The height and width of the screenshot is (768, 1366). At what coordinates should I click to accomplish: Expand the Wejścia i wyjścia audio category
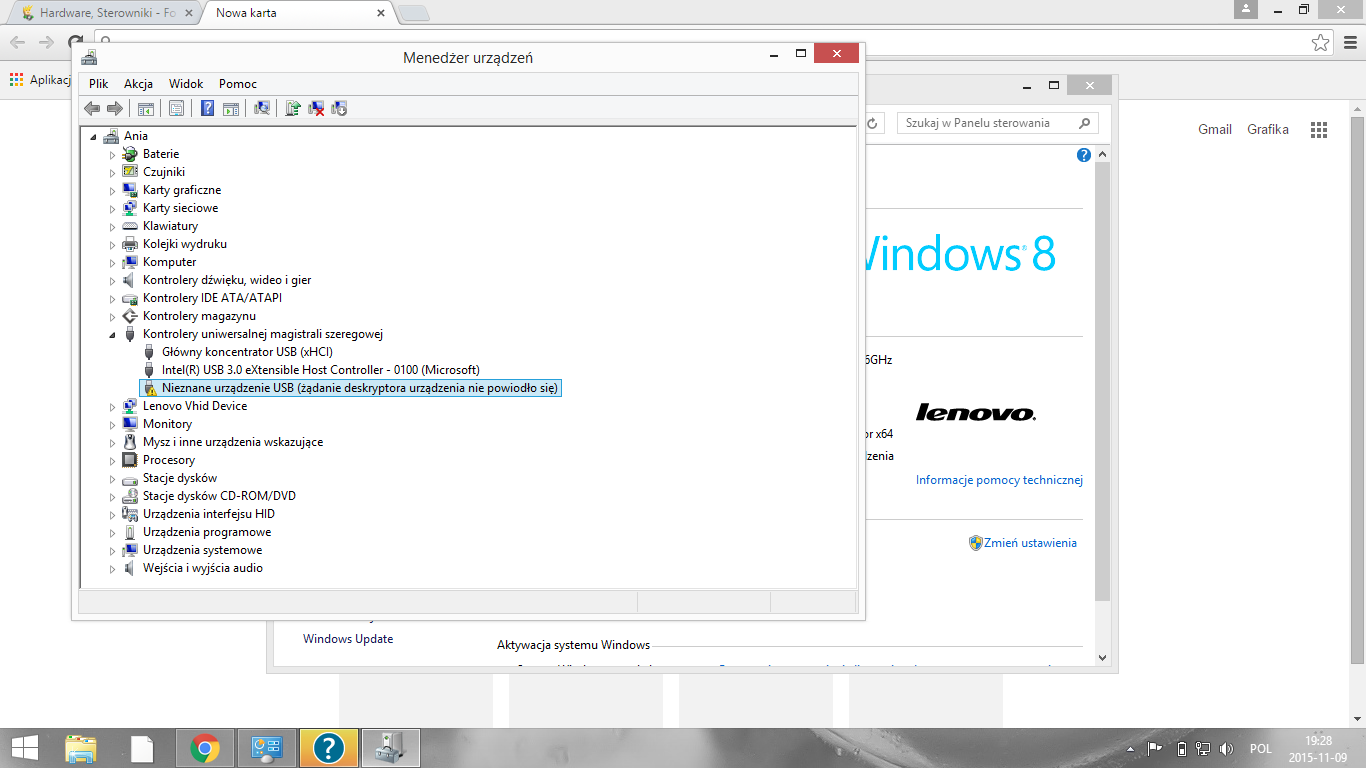(x=113, y=569)
